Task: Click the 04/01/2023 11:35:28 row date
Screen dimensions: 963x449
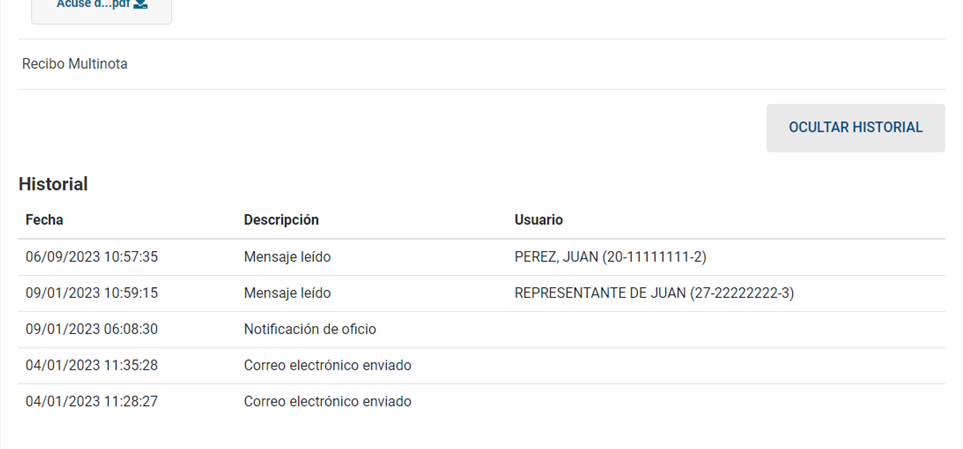Action: [92, 366]
